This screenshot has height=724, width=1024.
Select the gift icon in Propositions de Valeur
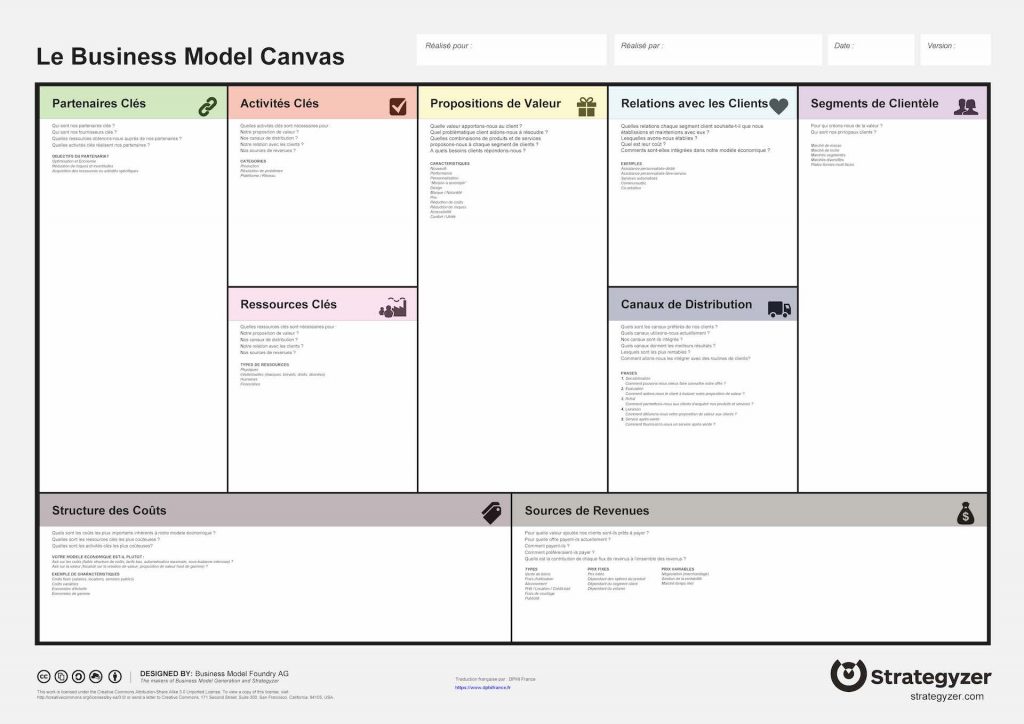(x=588, y=107)
